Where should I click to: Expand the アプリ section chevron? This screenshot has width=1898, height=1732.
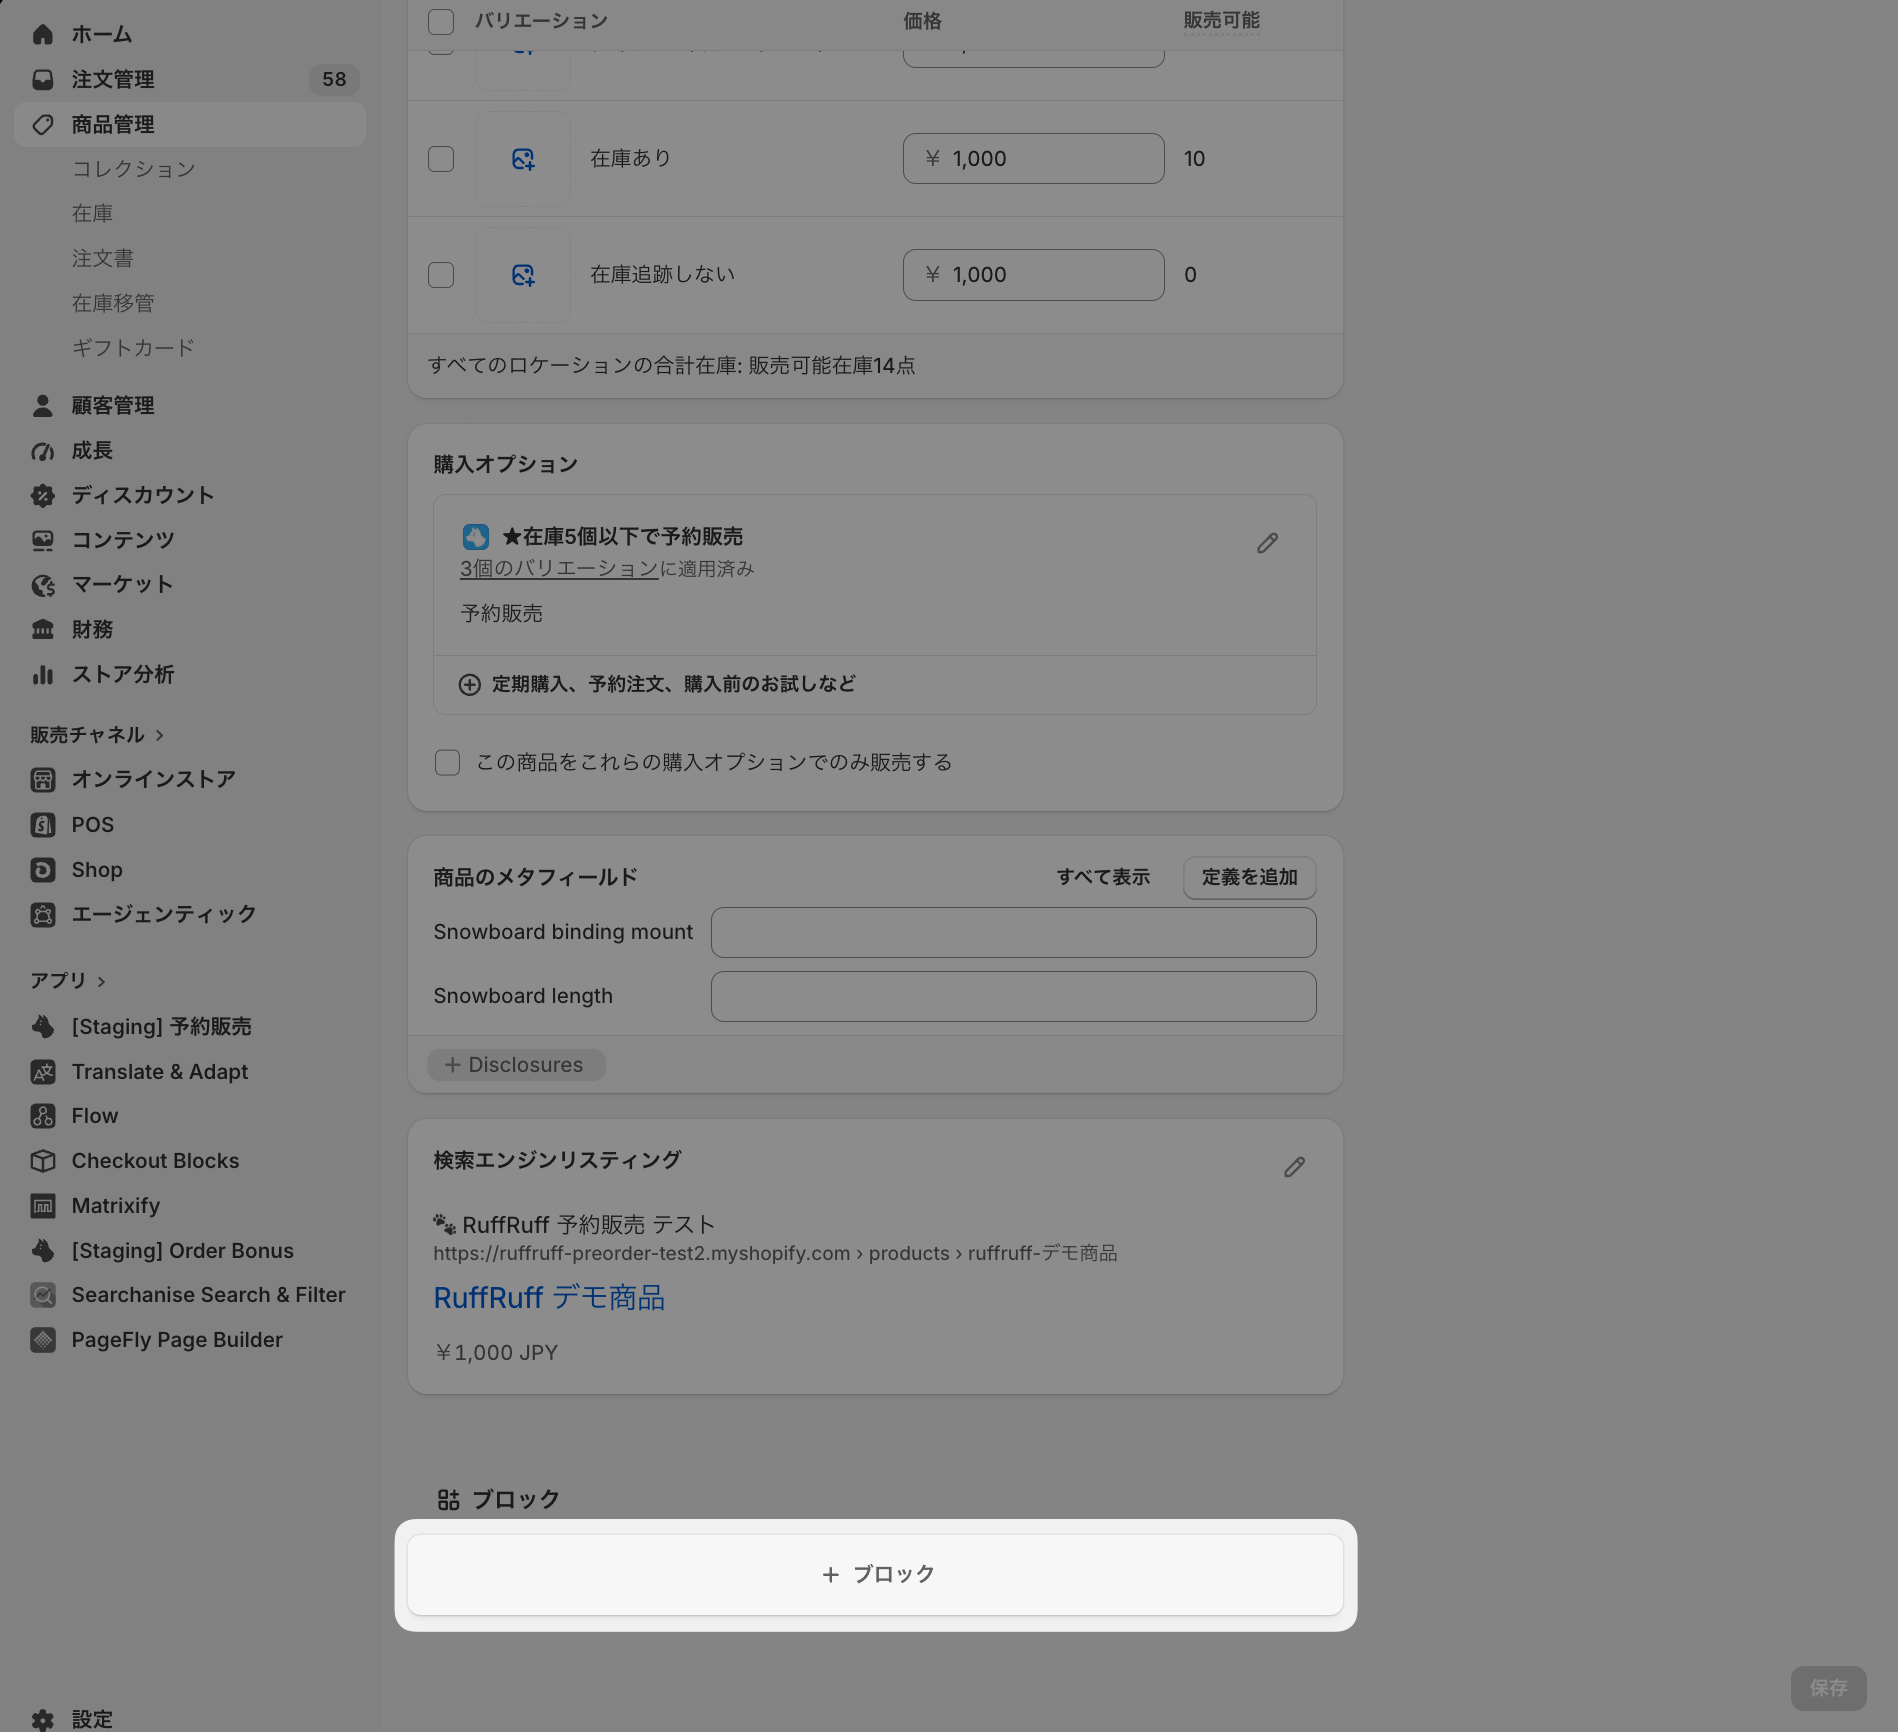tap(101, 981)
